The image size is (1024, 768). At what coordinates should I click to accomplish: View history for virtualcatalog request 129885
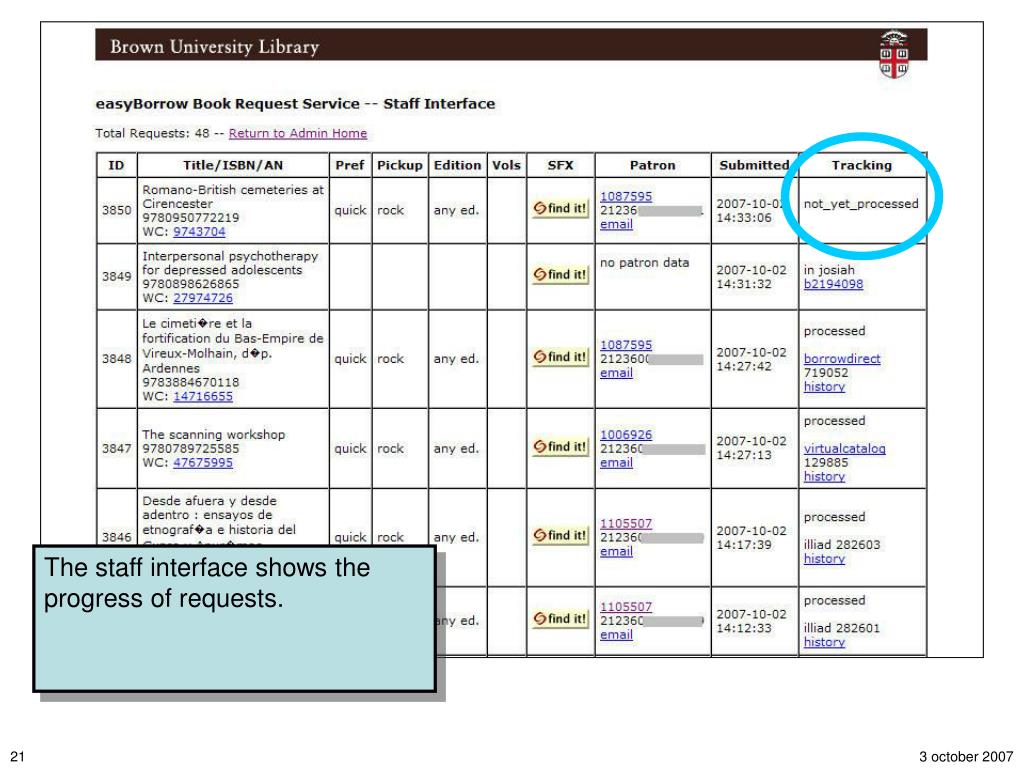(824, 476)
